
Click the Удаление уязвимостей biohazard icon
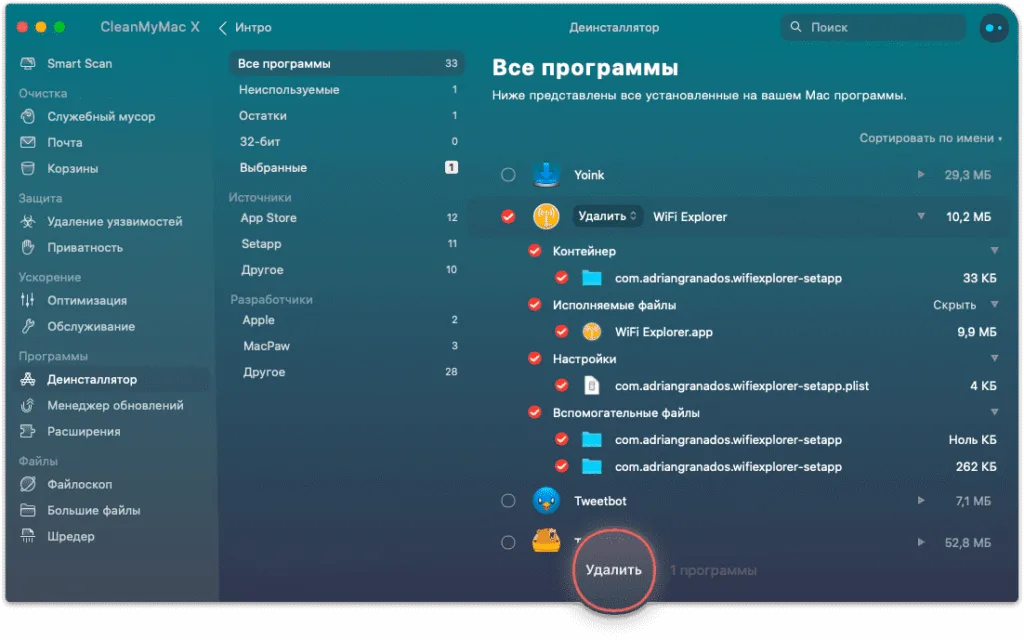click(x=27, y=221)
